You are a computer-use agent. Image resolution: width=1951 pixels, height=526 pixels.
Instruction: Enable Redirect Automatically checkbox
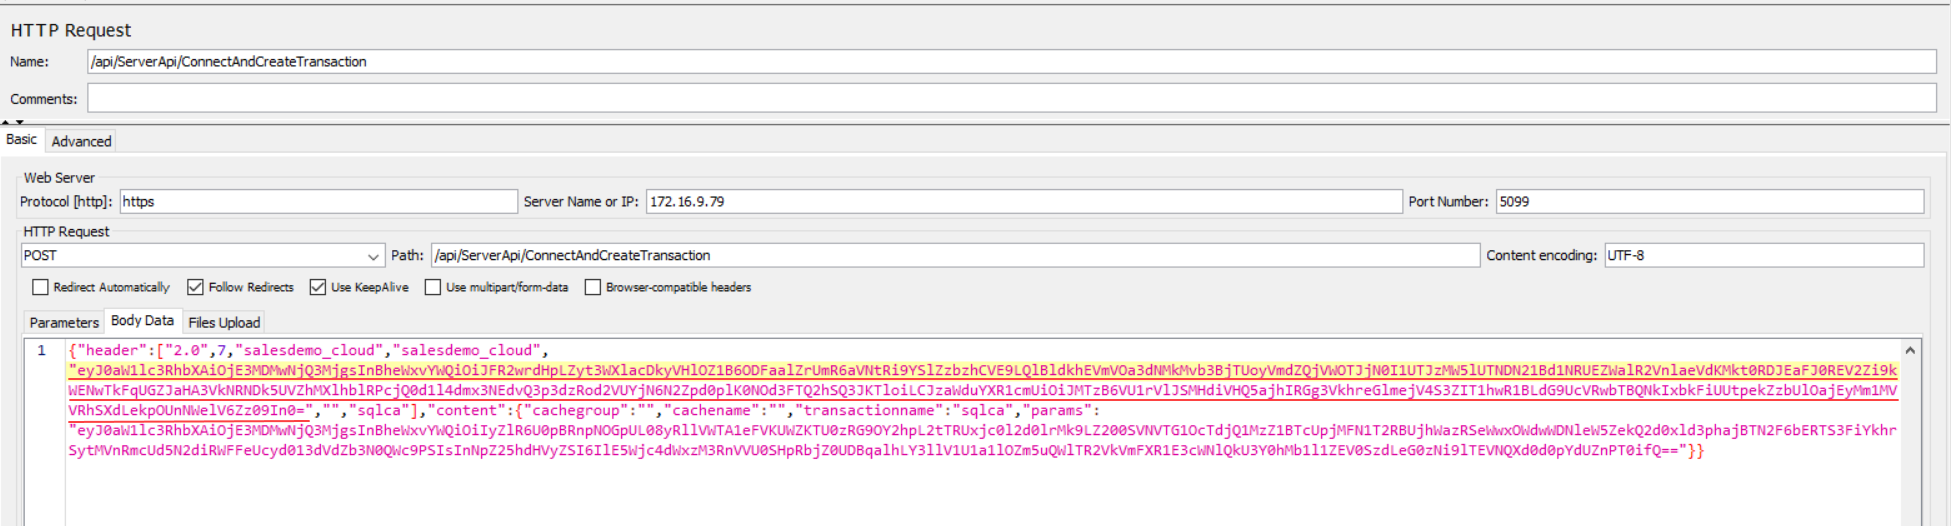pyautogui.click(x=41, y=288)
